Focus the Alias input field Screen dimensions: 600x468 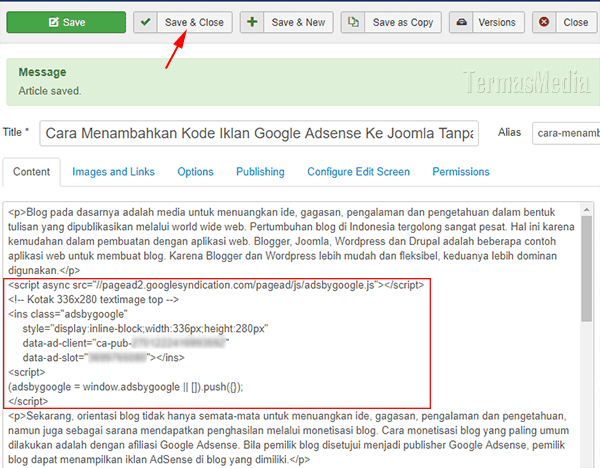566,133
